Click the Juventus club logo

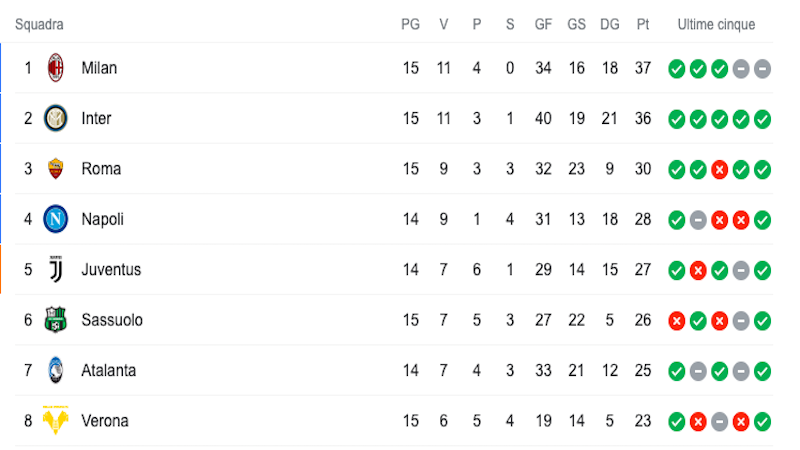pyautogui.click(x=56, y=269)
